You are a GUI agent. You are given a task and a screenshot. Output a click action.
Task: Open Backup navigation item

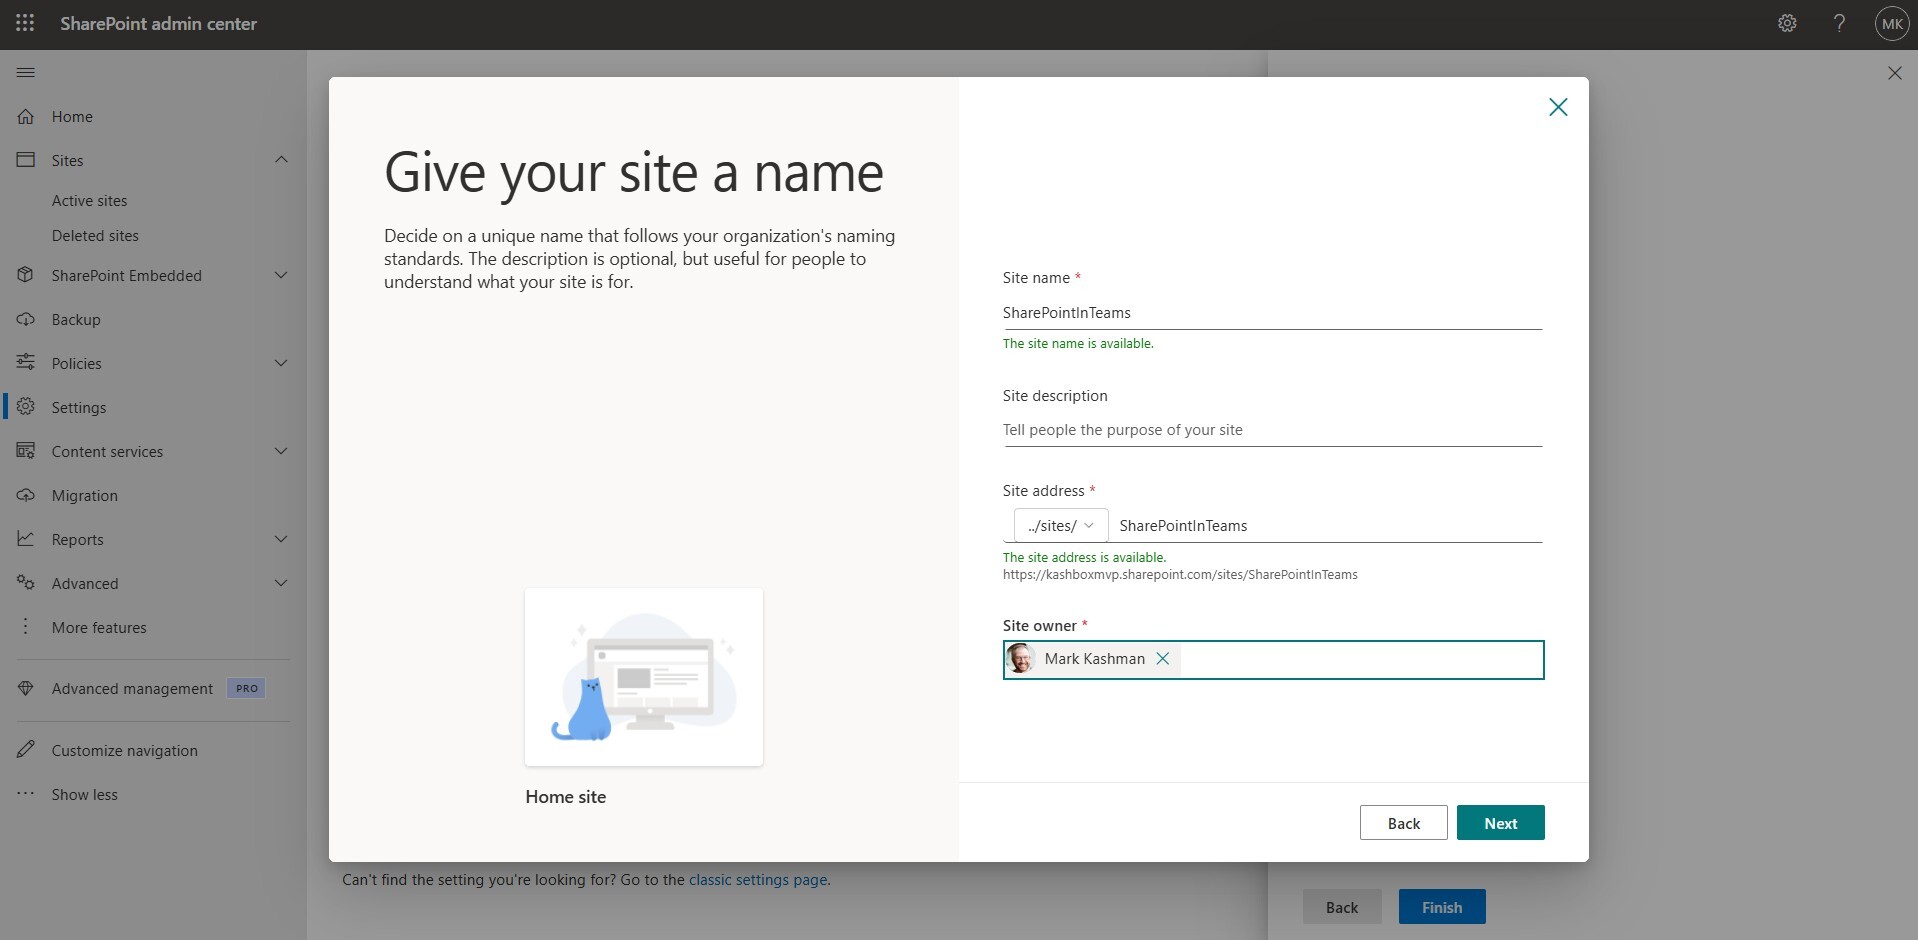[x=76, y=319]
